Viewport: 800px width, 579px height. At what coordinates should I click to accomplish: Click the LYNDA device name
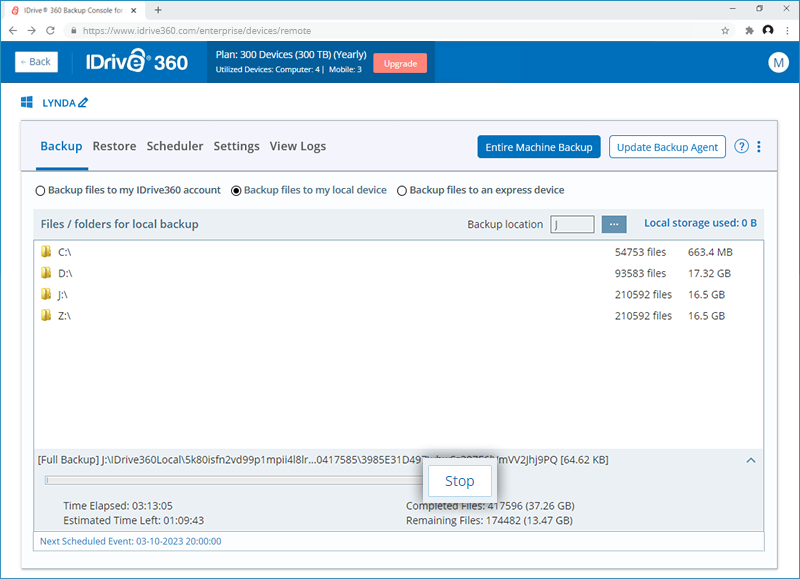click(x=59, y=103)
